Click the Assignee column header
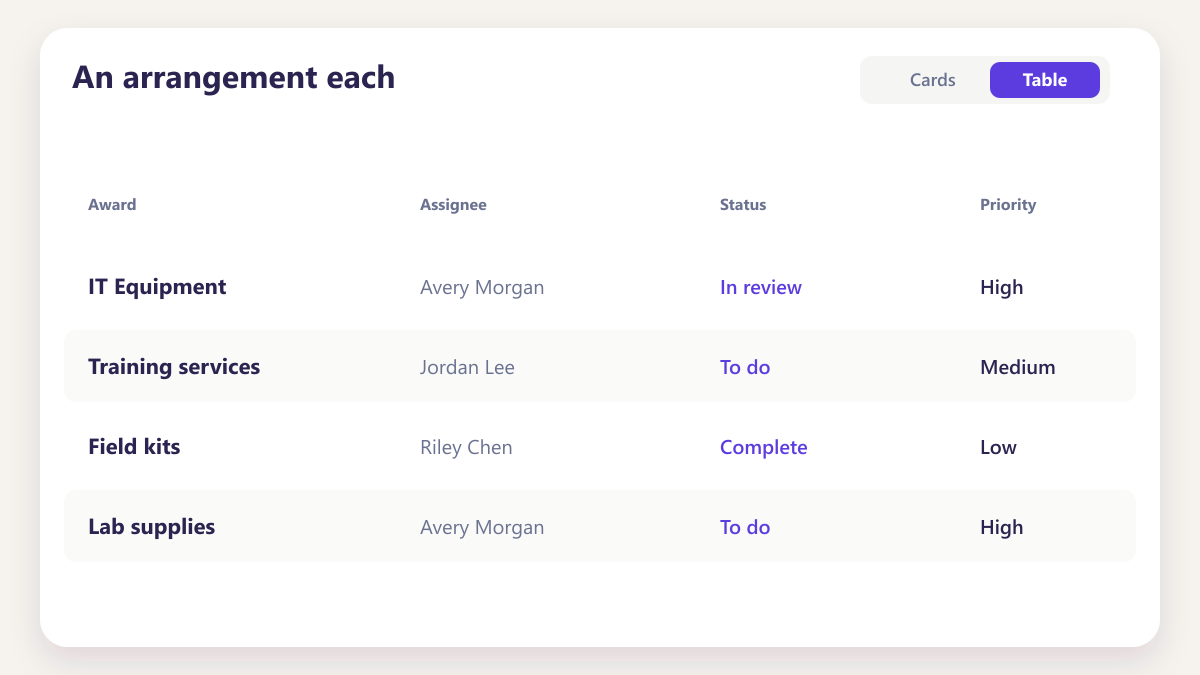Image resolution: width=1200 pixels, height=675 pixels. point(453,205)
